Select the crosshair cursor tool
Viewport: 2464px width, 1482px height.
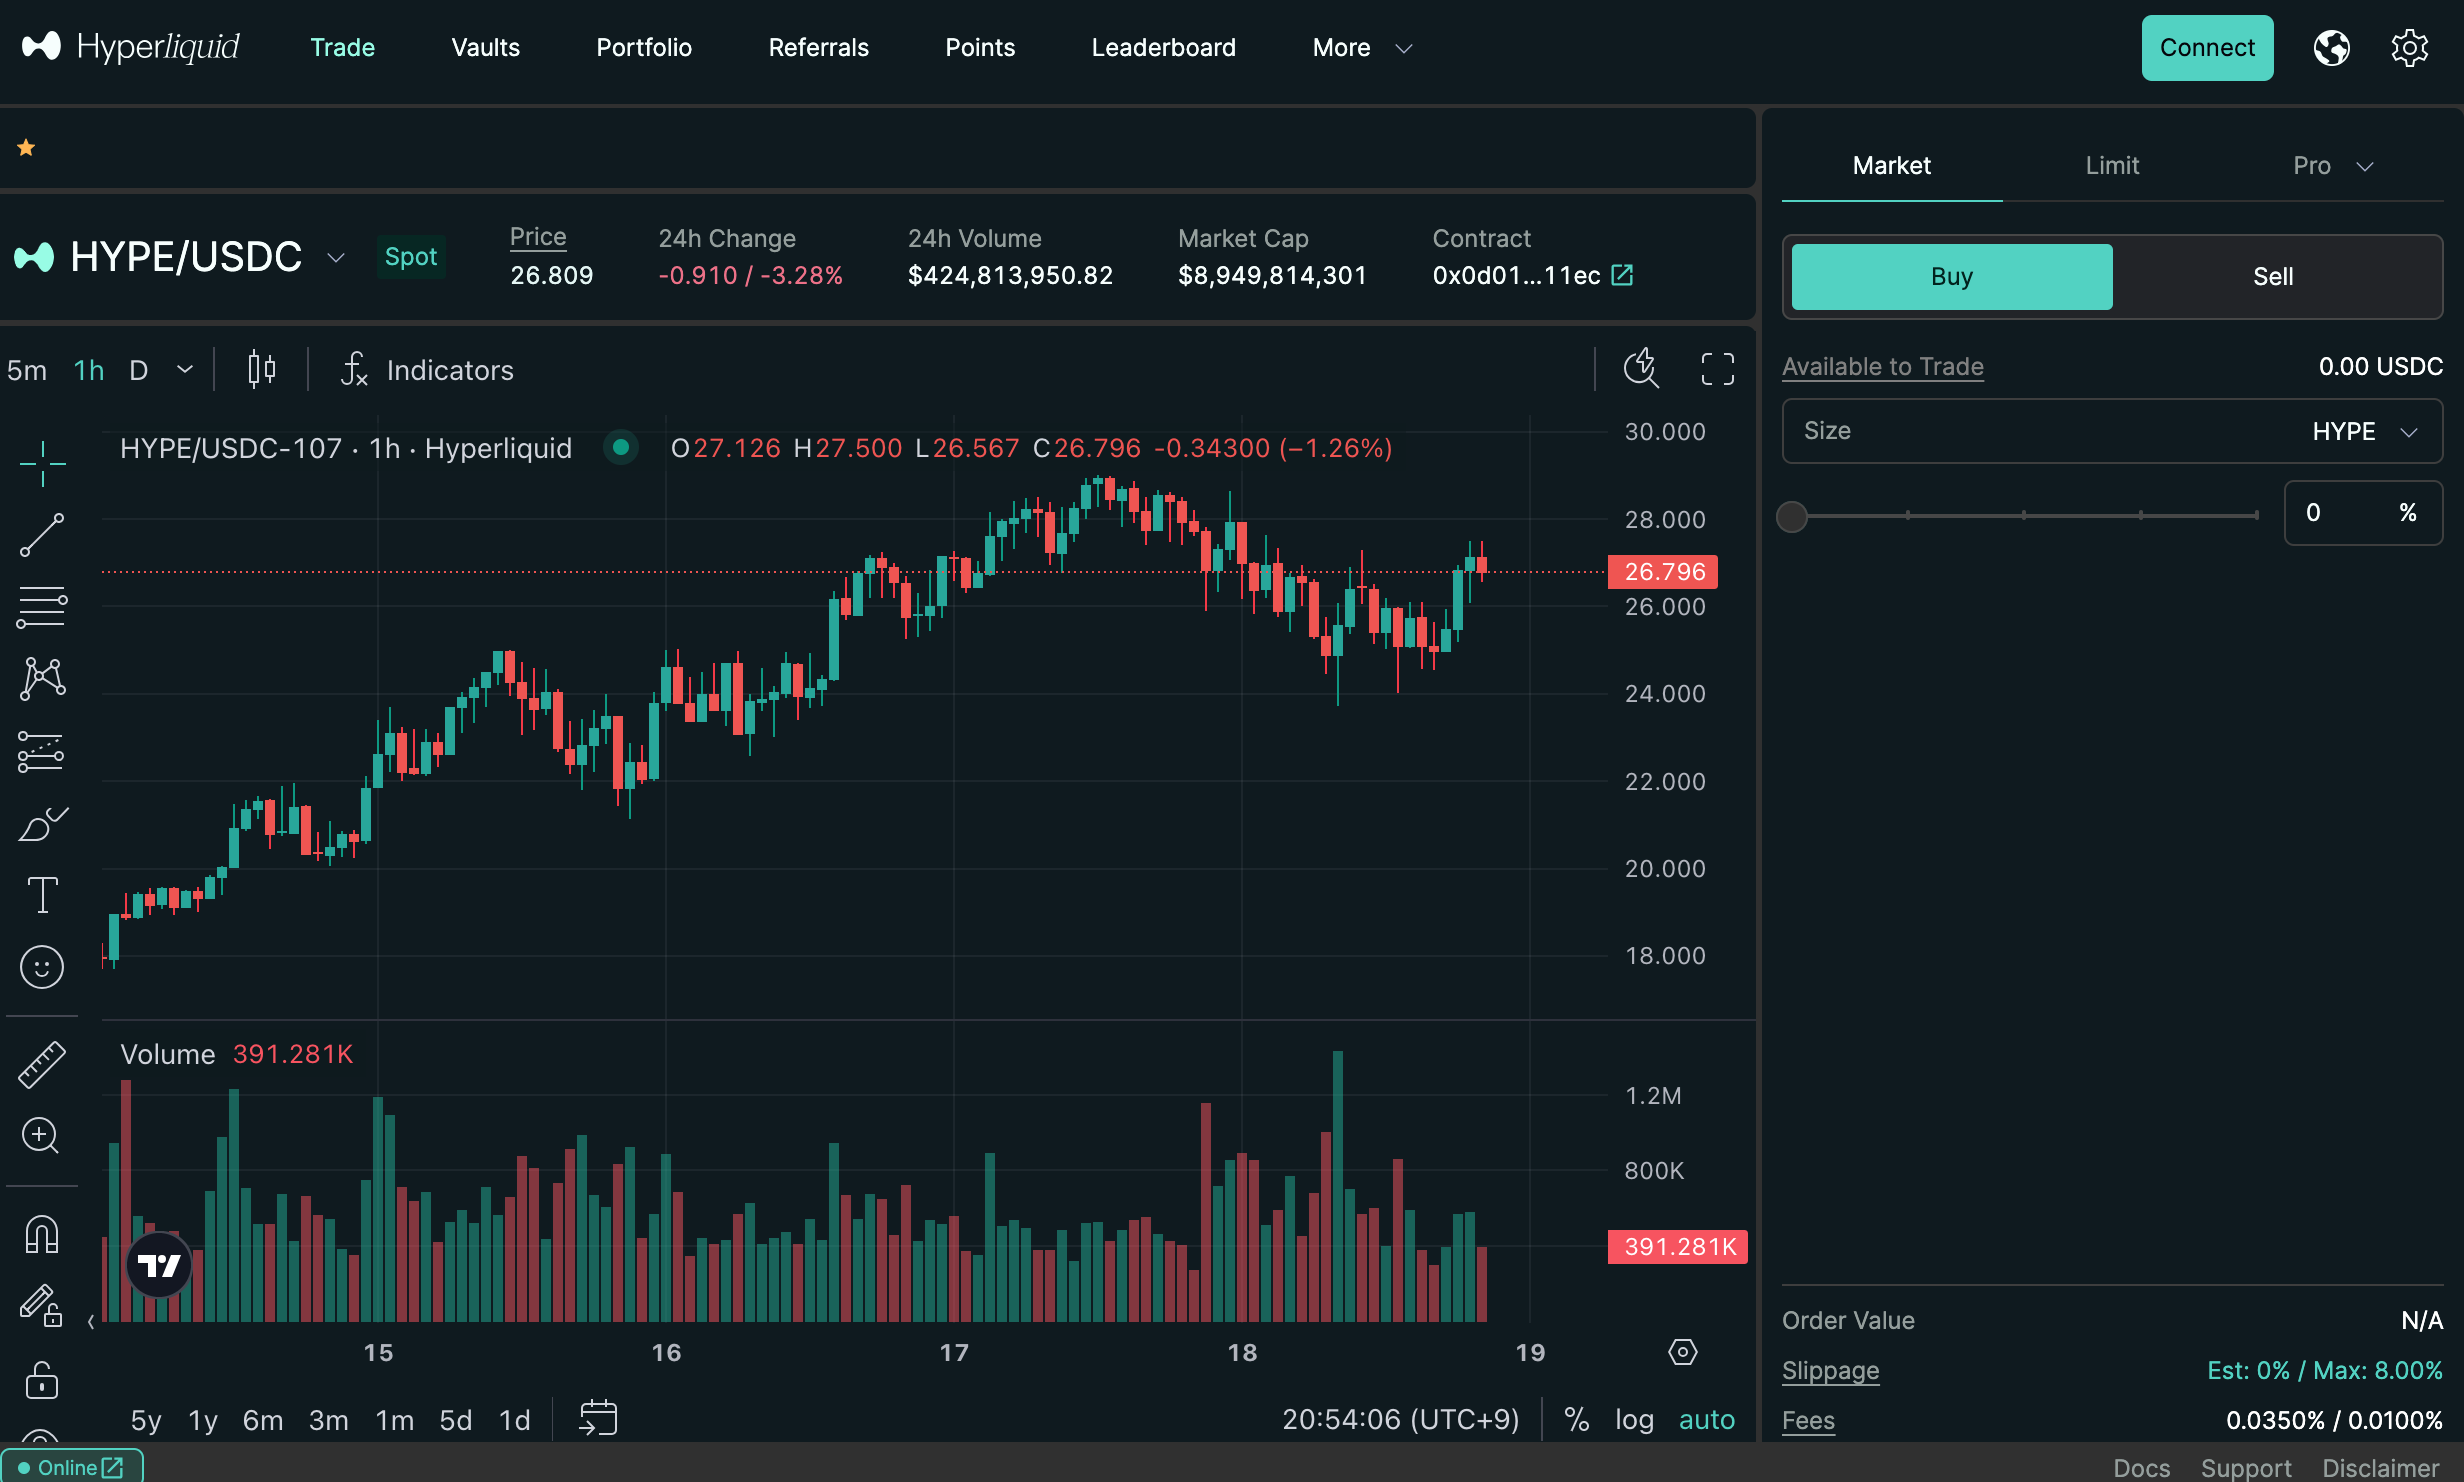tap(42, 464)
